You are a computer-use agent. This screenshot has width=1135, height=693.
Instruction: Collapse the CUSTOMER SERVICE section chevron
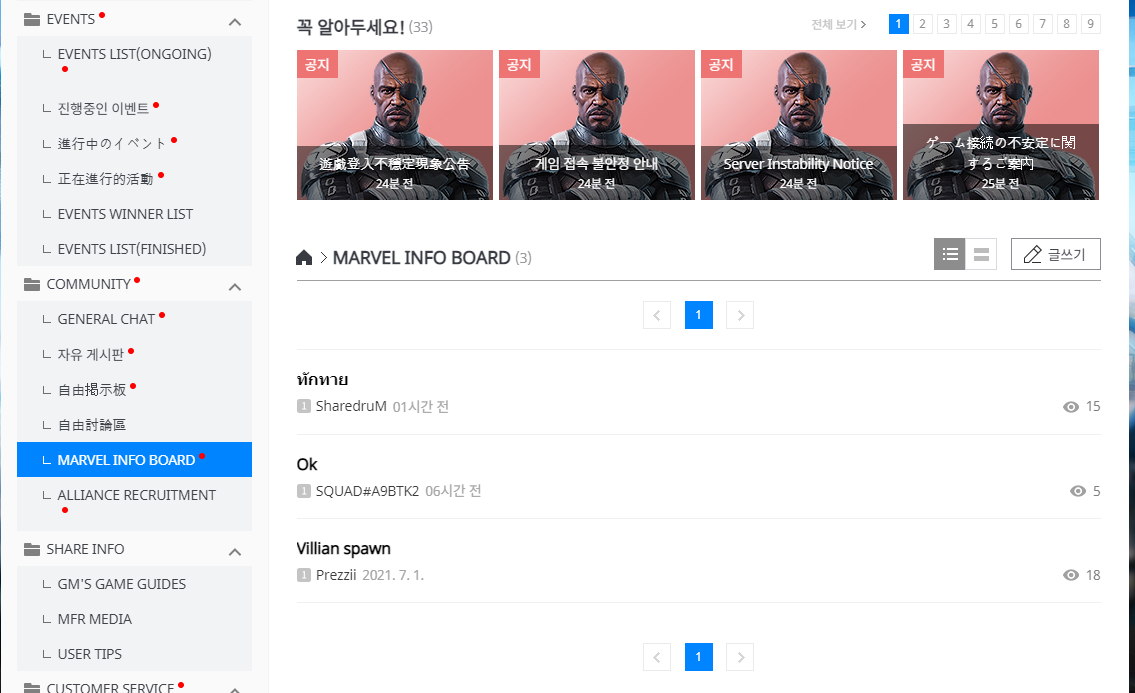(235, 689)
